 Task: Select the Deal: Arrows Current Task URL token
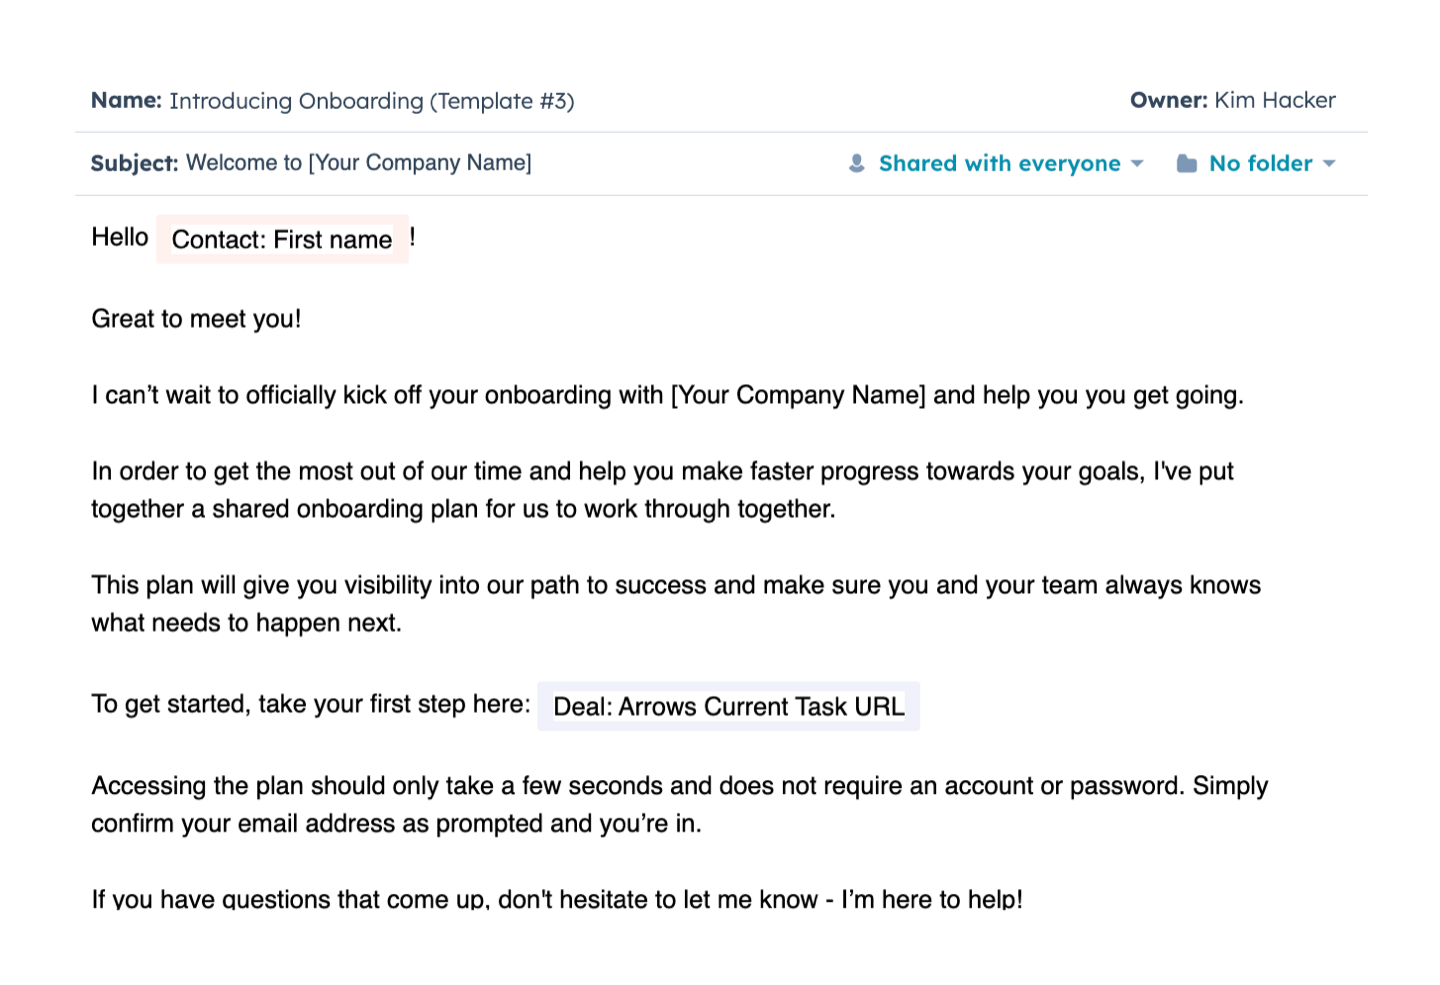point(728,706)
